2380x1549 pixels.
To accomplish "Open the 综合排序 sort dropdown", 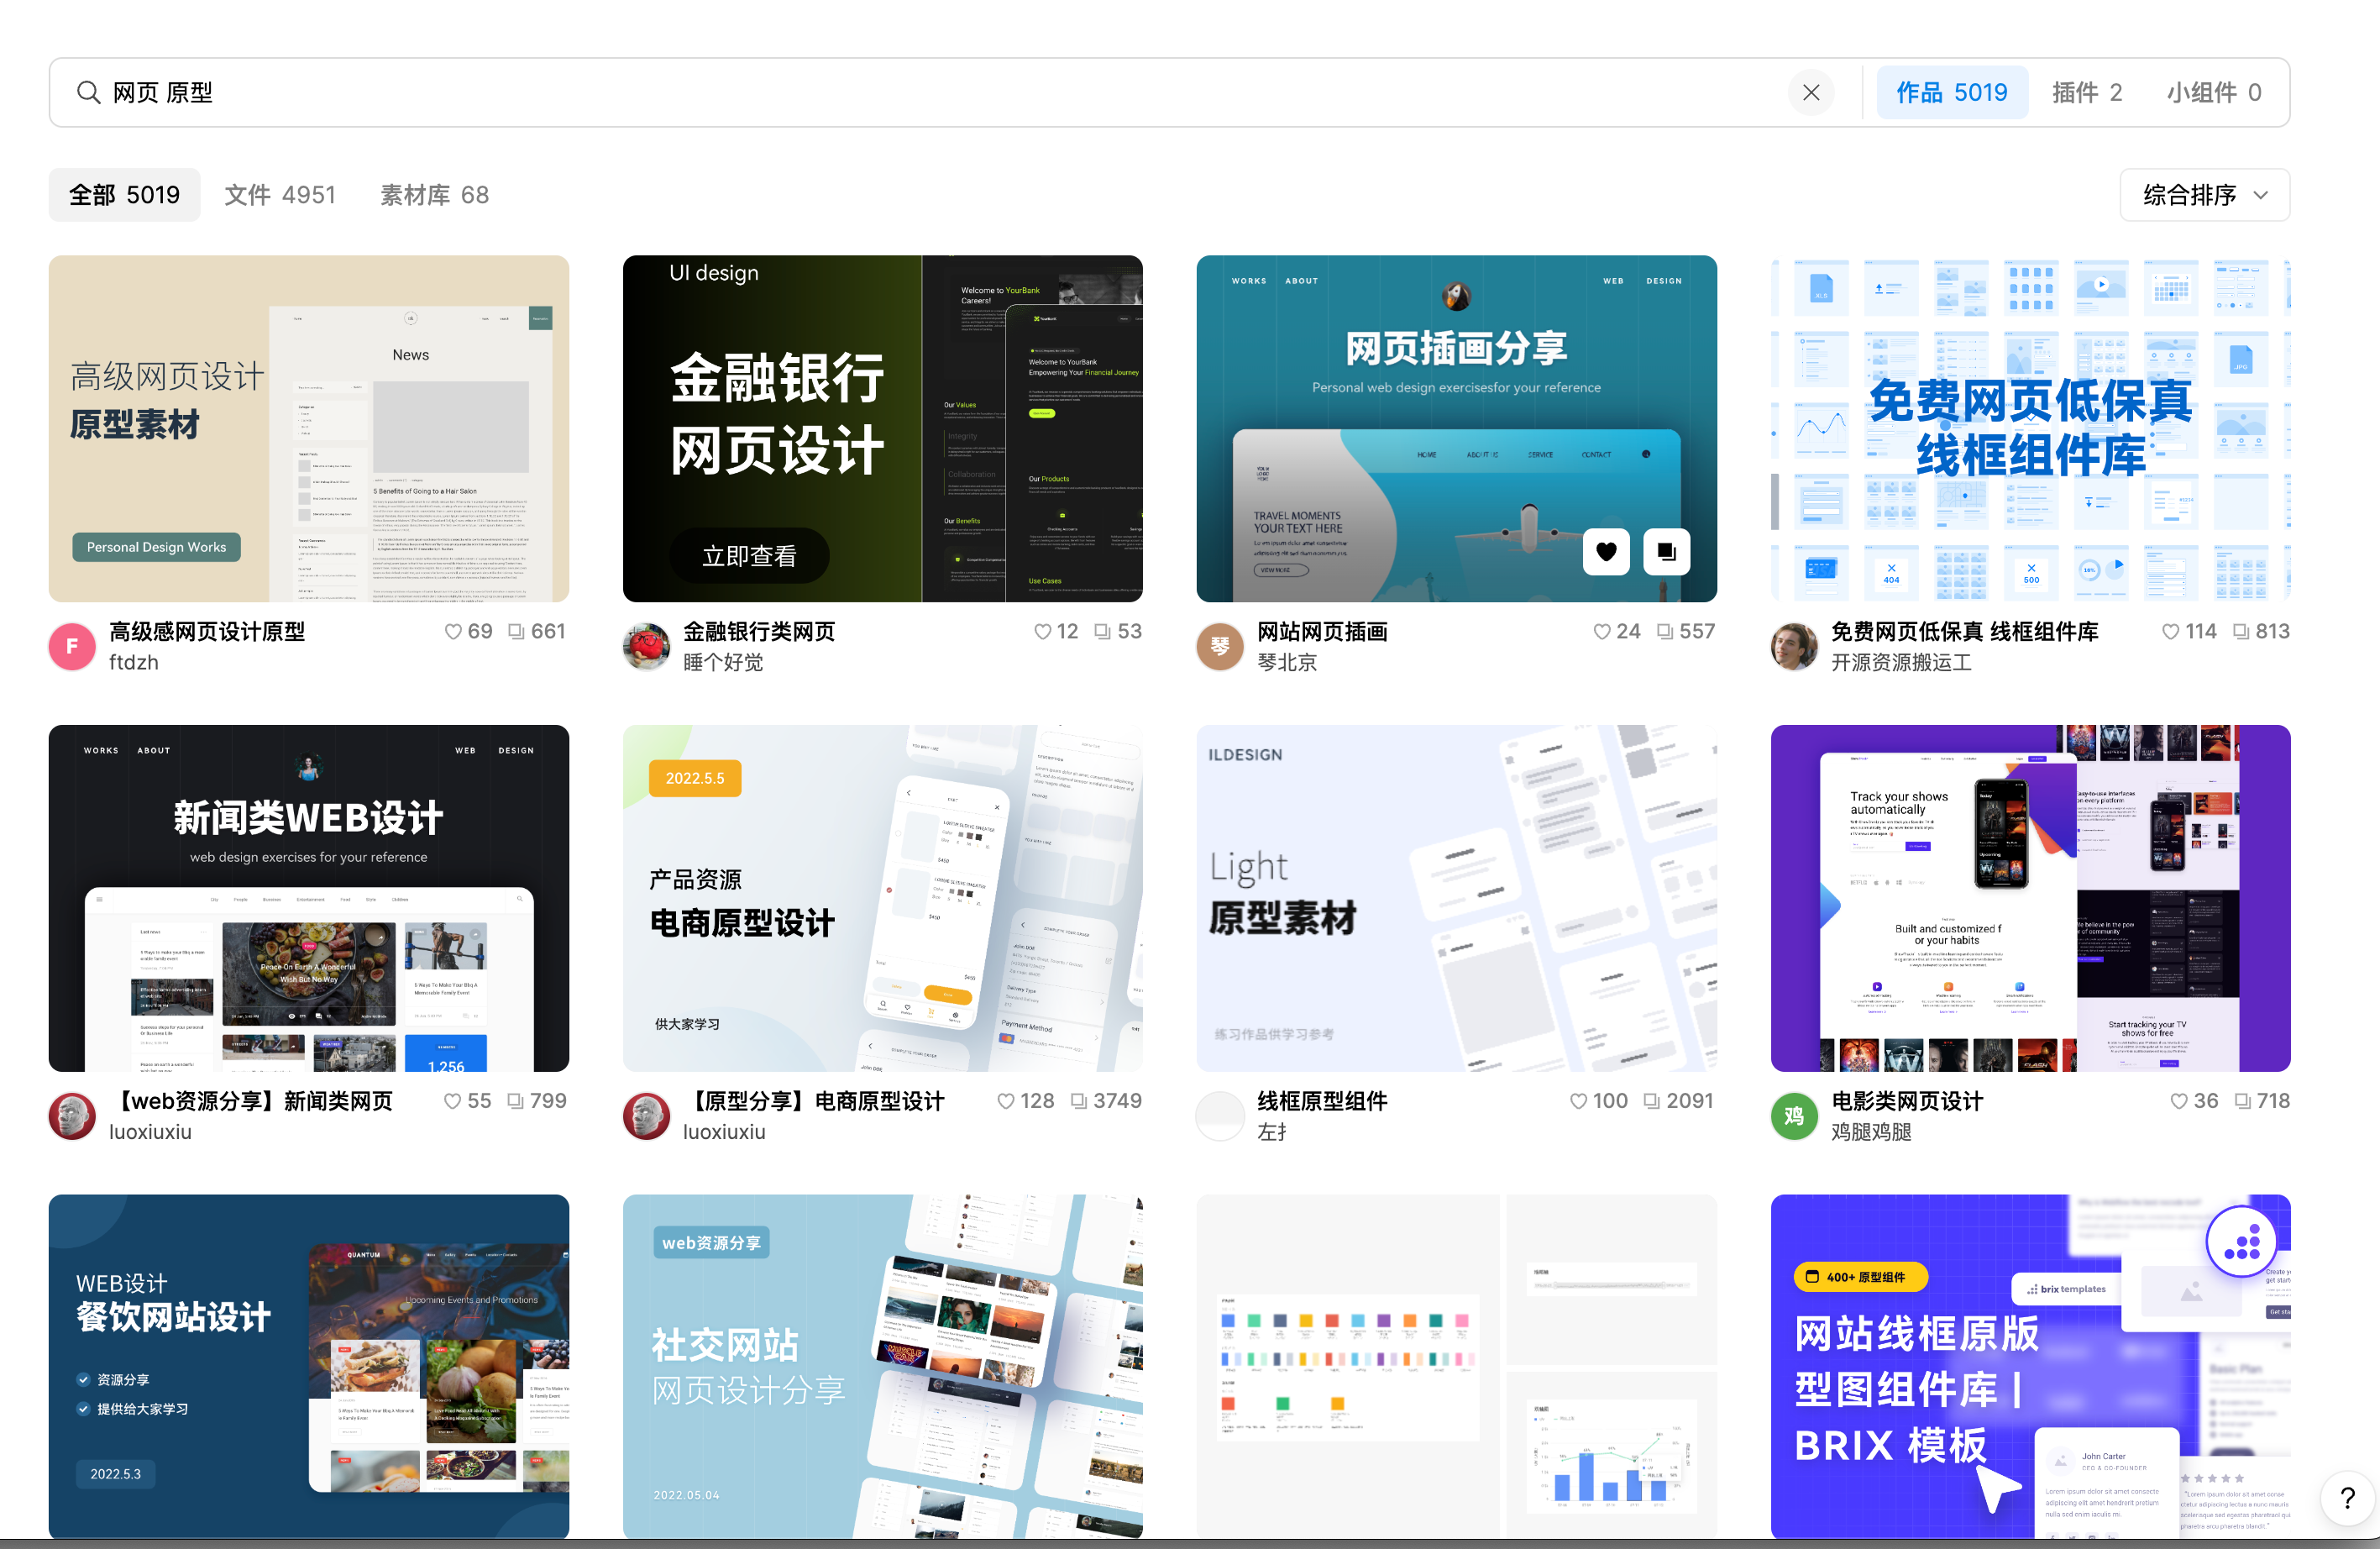I will coord(2205,195).
